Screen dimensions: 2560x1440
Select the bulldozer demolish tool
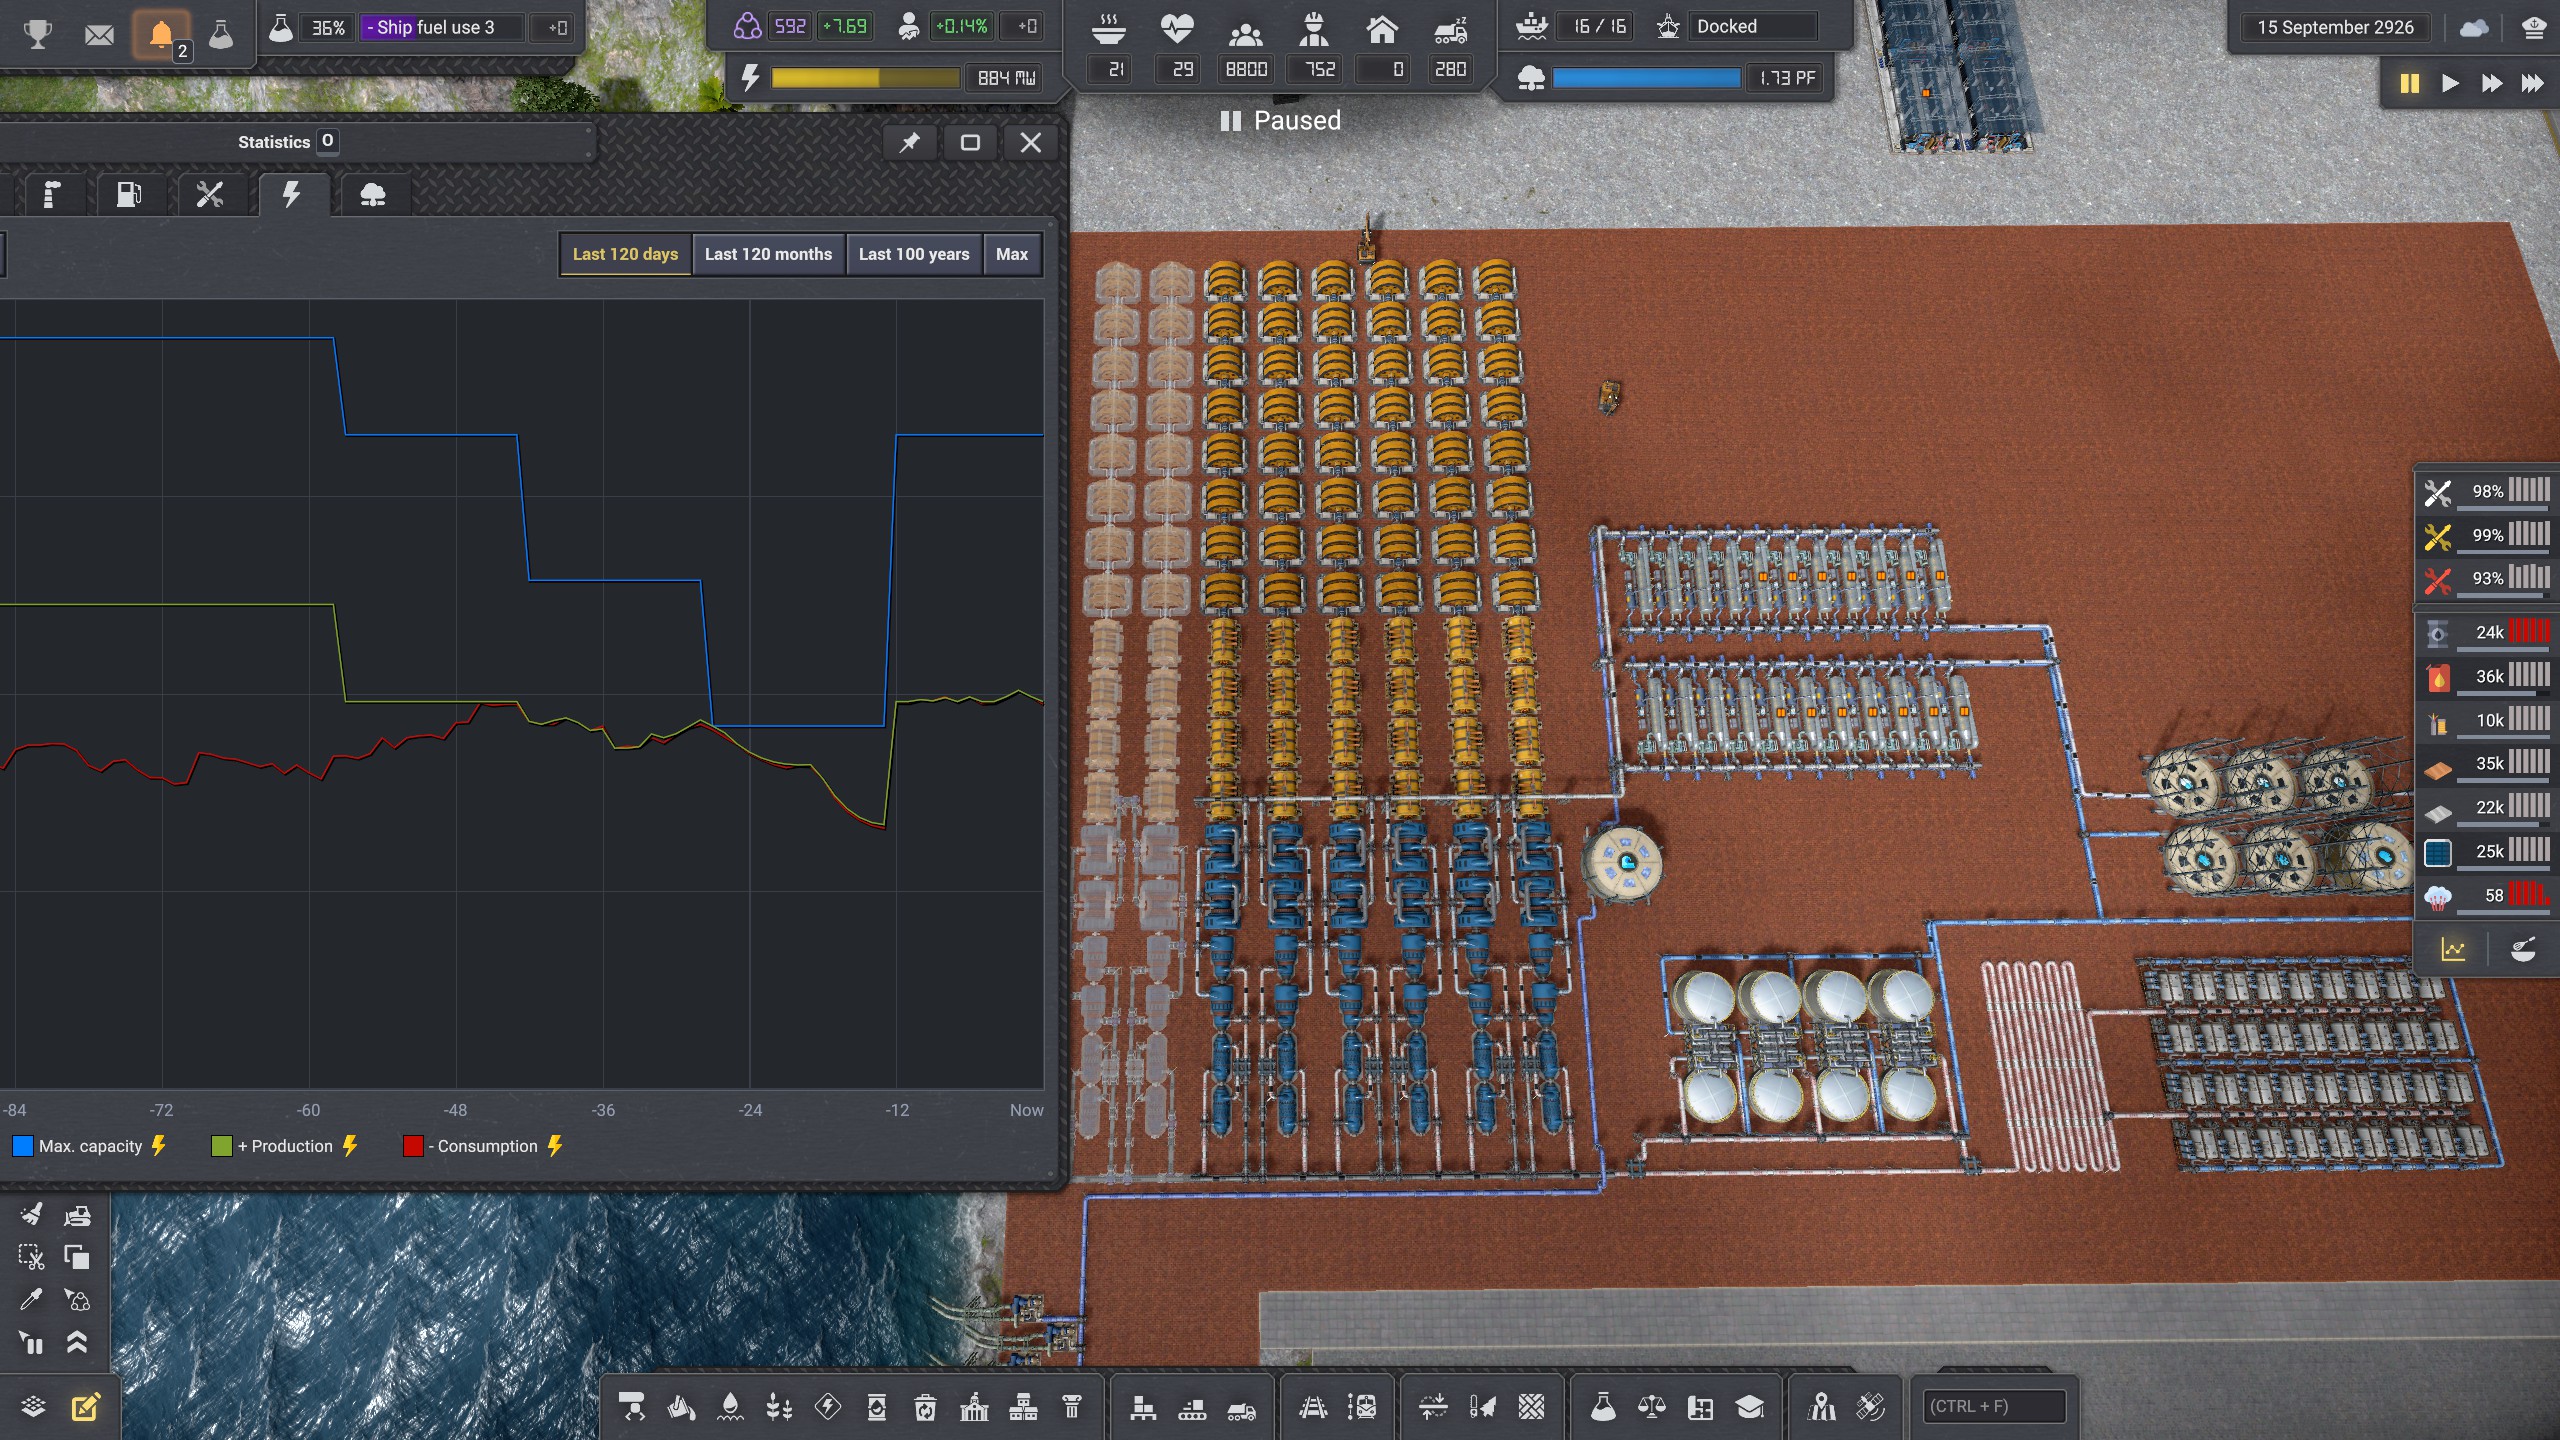tap(77, 1214)
